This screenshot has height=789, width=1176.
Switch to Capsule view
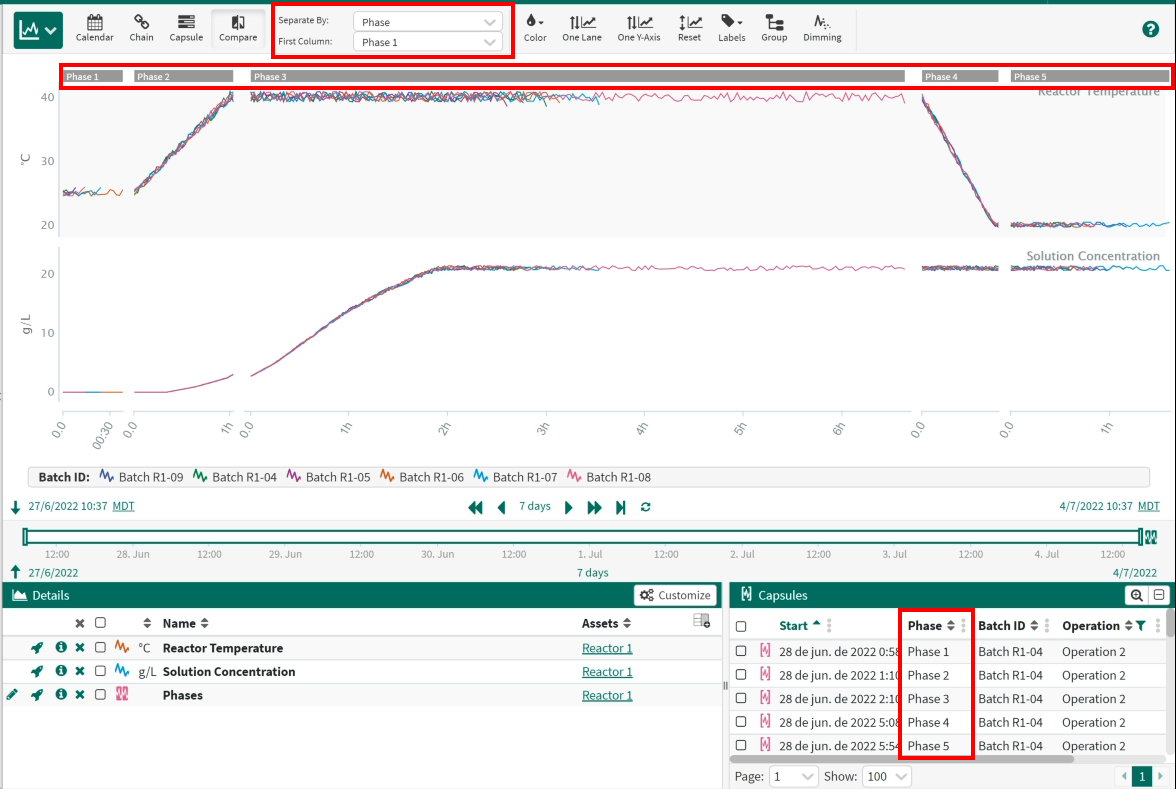186,28
